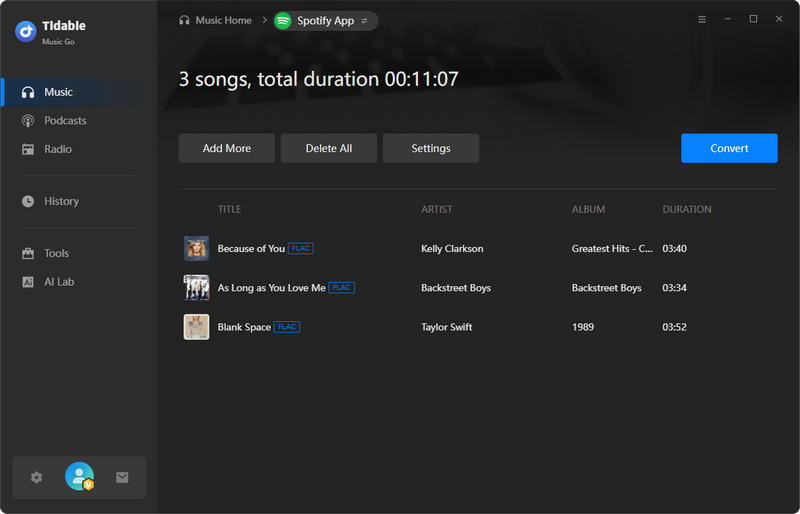Open the Spotify App source switcher

point(326,21)
